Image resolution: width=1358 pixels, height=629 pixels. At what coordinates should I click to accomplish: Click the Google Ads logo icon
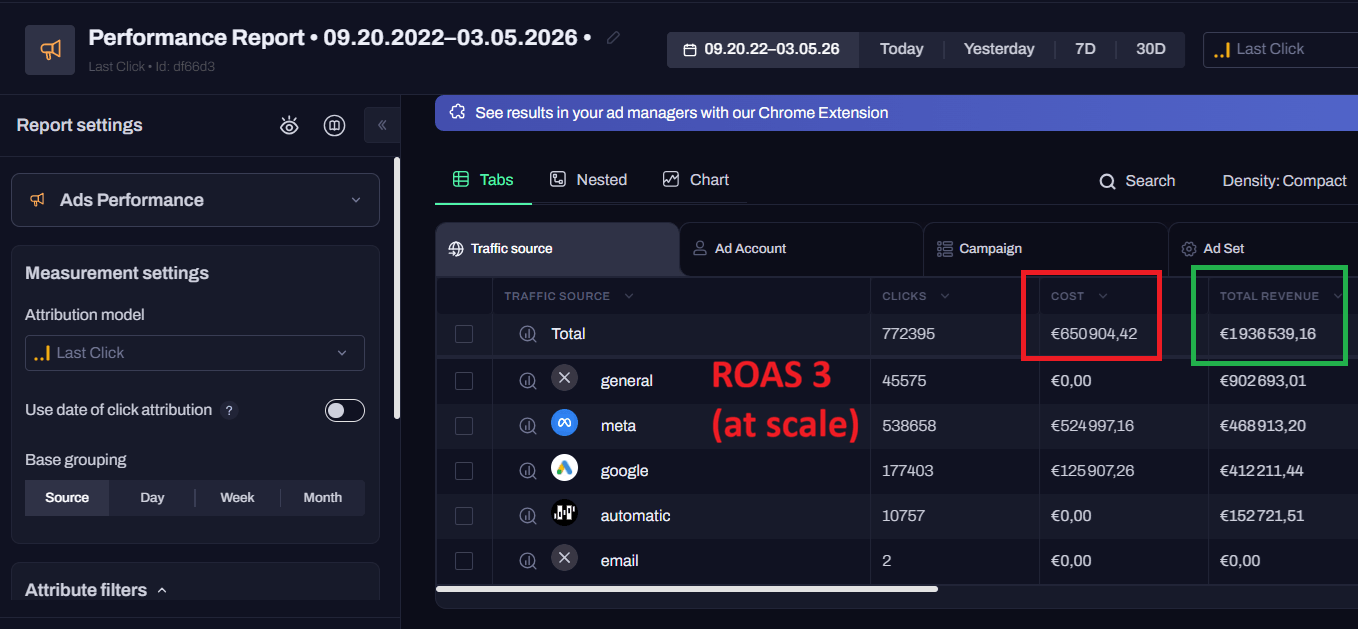click(565, 468)
